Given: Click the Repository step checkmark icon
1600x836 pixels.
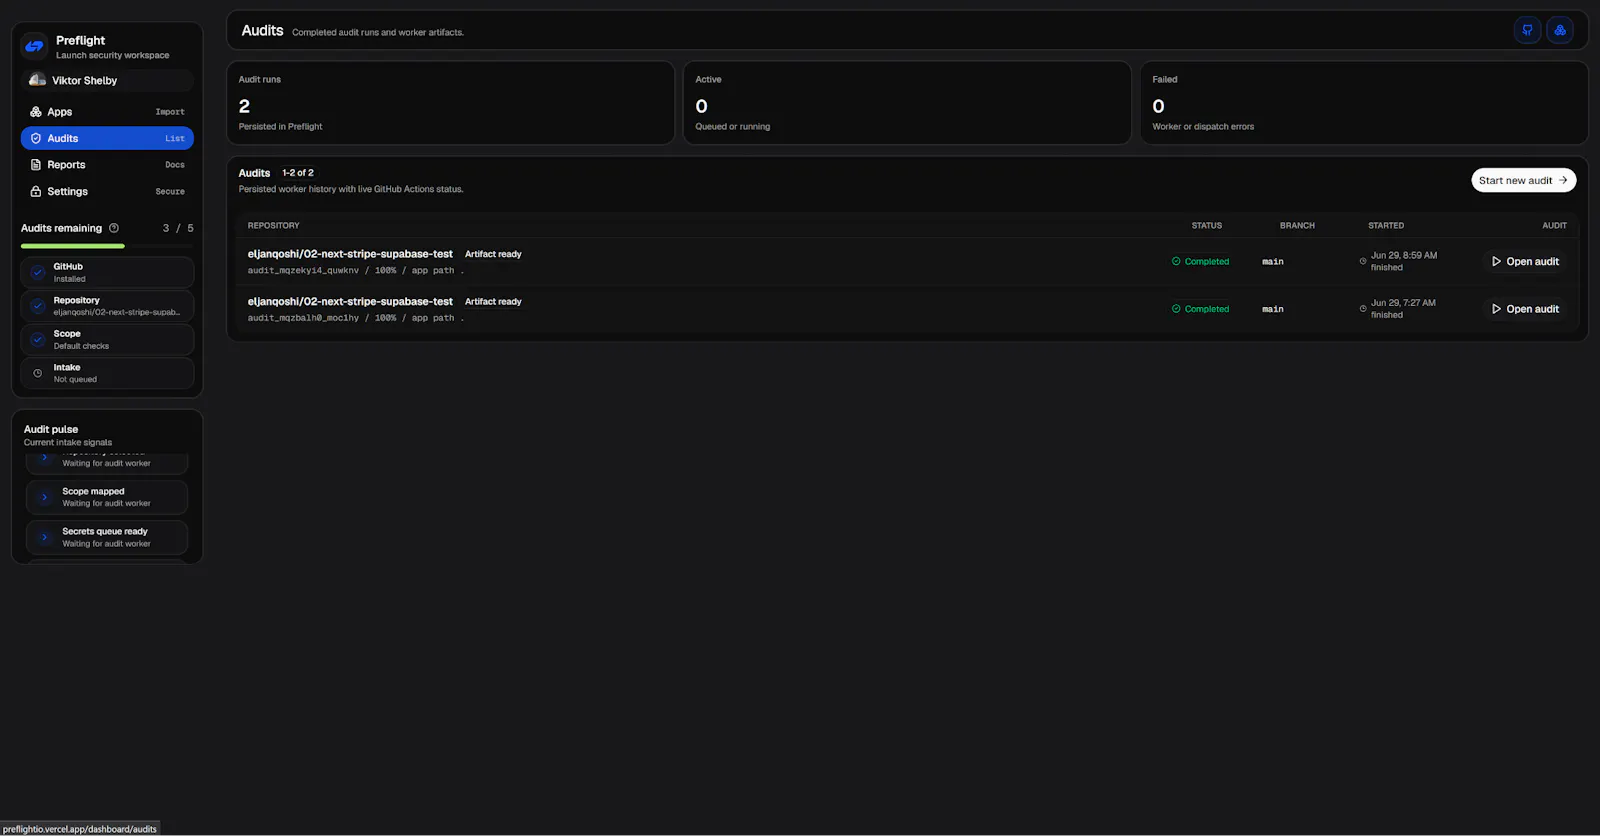Looking at the screenshot, I should [x=38, y=306].
